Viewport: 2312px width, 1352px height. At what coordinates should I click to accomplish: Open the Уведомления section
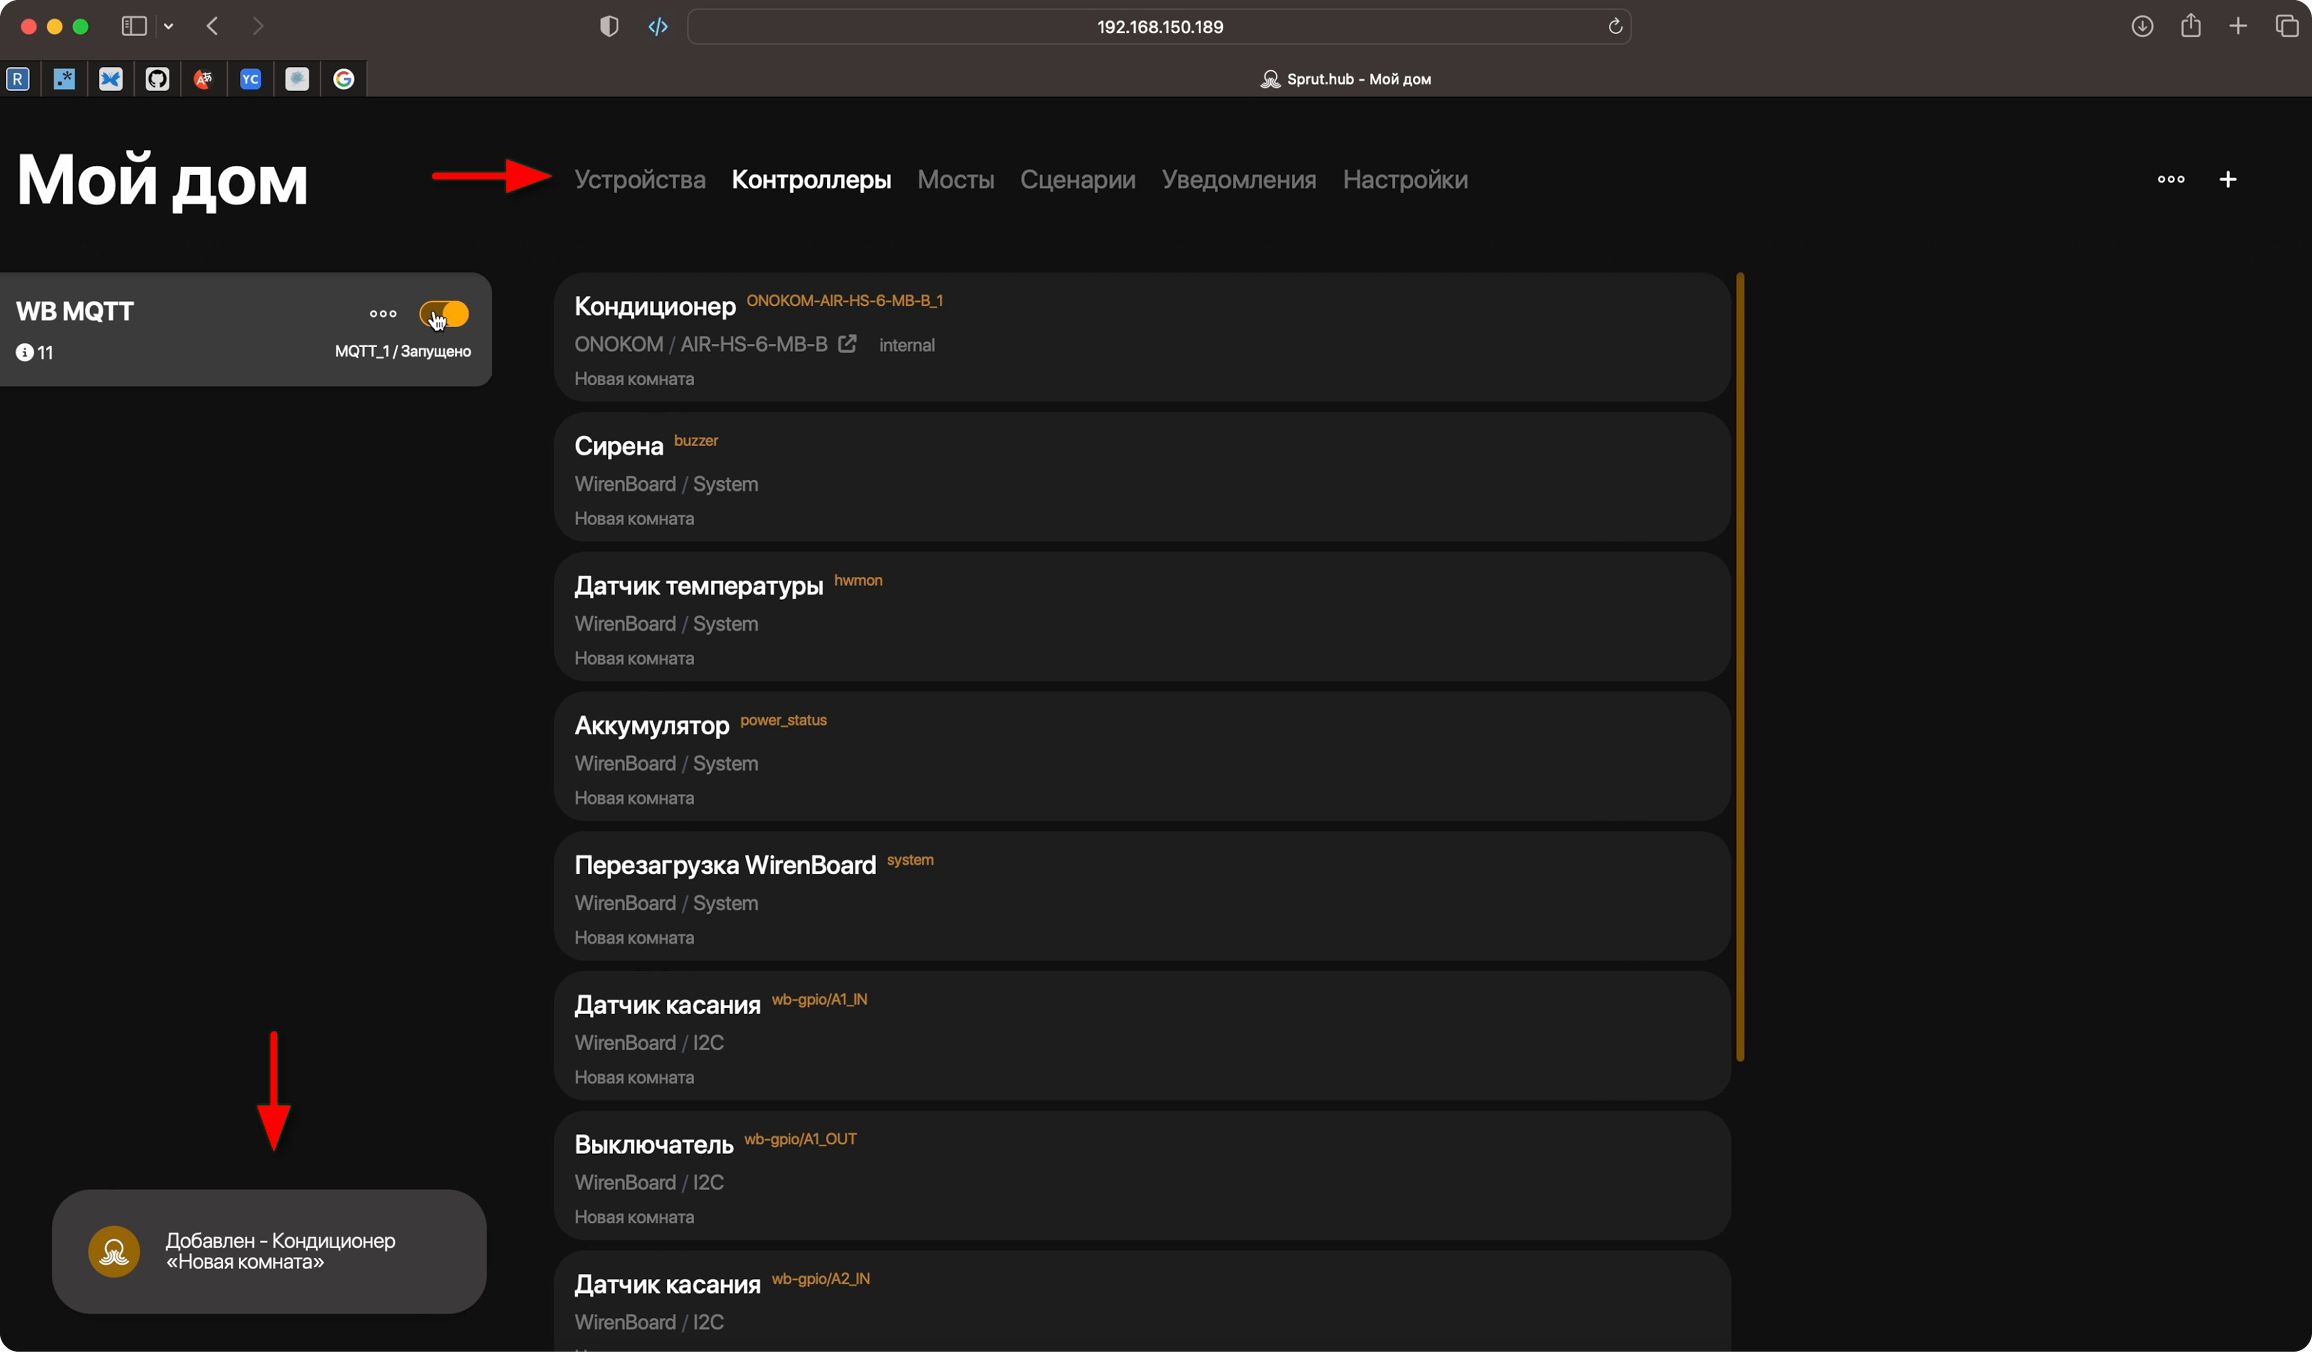click(x=1239, y=179)
